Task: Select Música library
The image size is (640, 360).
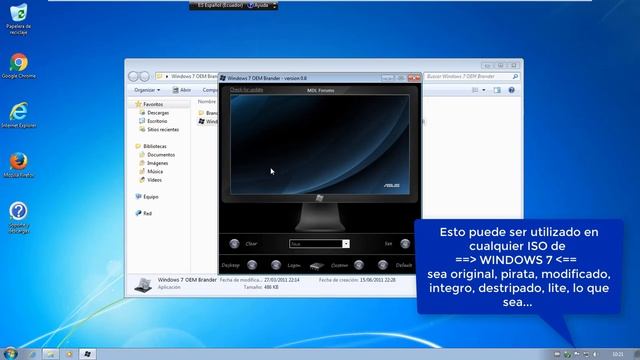Action: pyautogui.click(x=155, y=171)
